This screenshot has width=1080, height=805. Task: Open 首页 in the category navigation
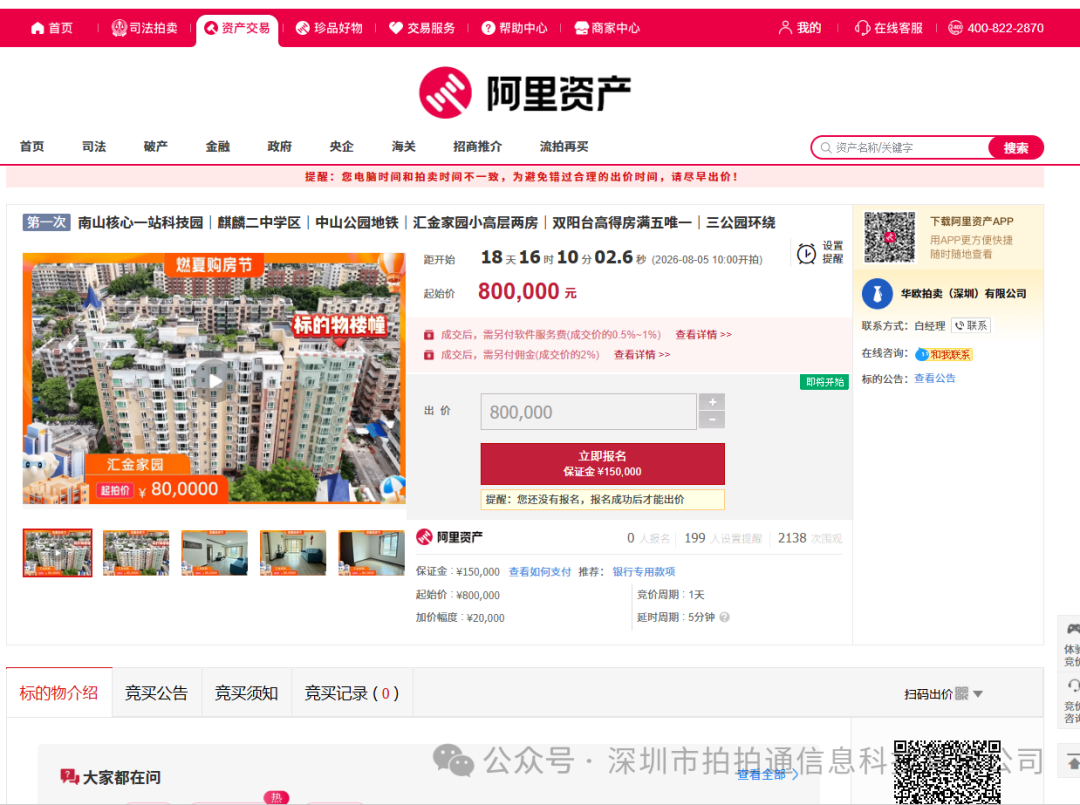pos(32,147)
